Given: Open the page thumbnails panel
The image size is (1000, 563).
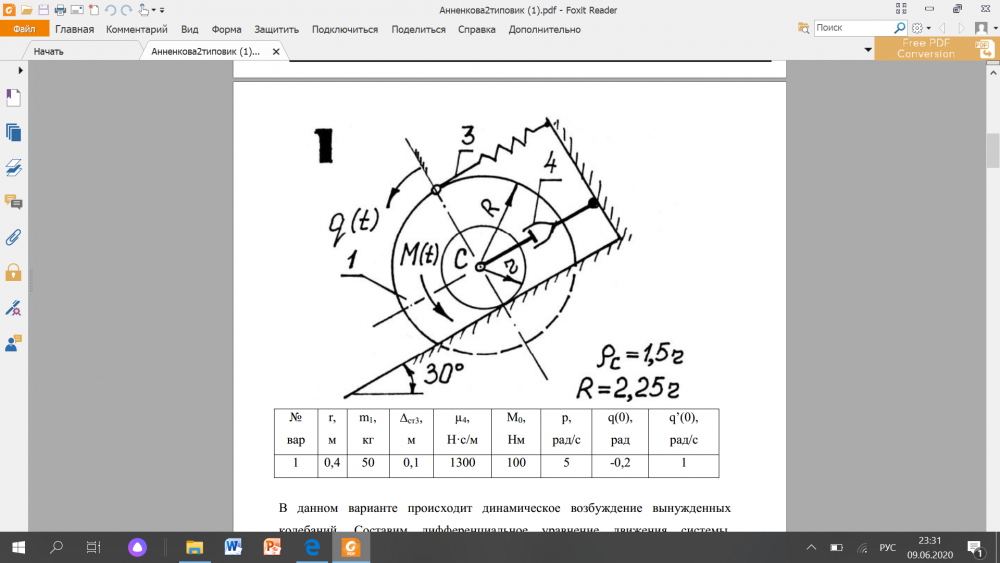Looking at the screenshot, I should click(13, 132).
